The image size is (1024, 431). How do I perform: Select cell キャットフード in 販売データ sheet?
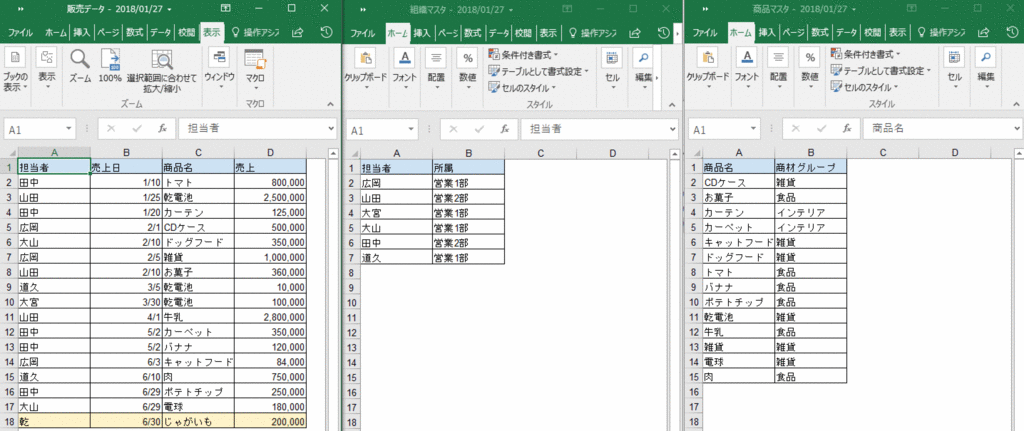pos(198,362)
